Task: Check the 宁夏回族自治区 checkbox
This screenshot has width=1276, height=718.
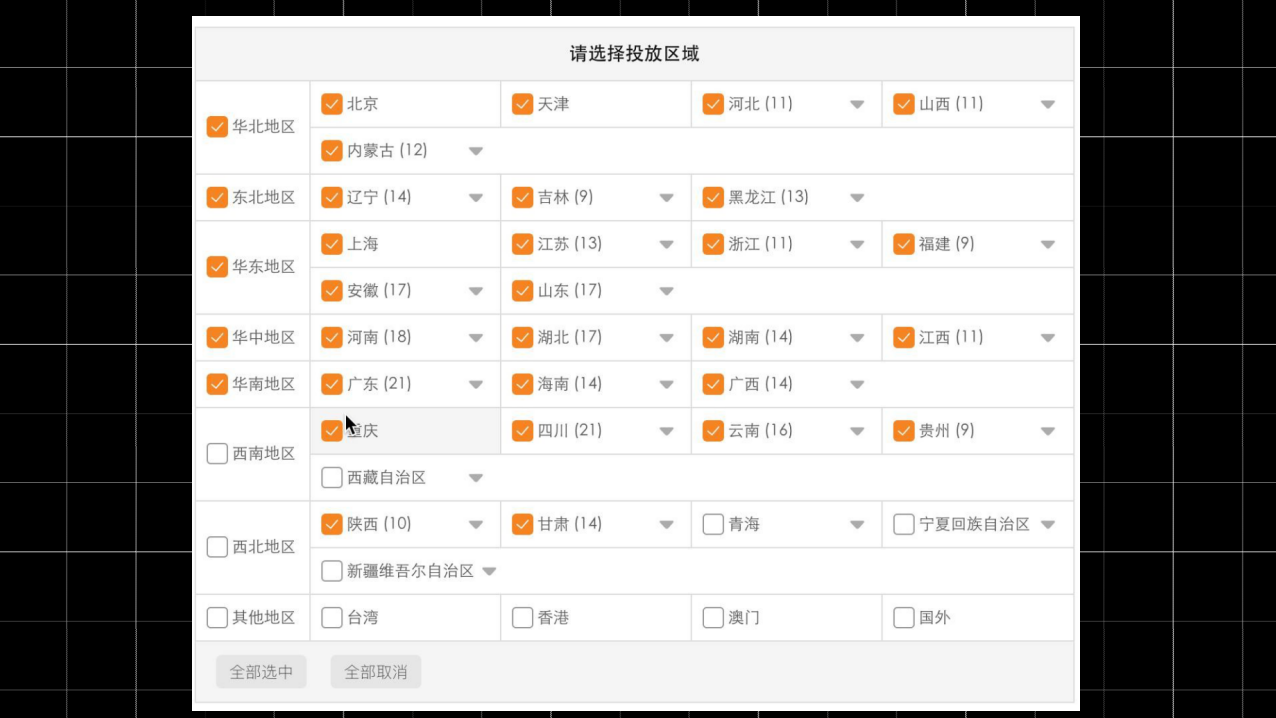Action: pos(904,524)
